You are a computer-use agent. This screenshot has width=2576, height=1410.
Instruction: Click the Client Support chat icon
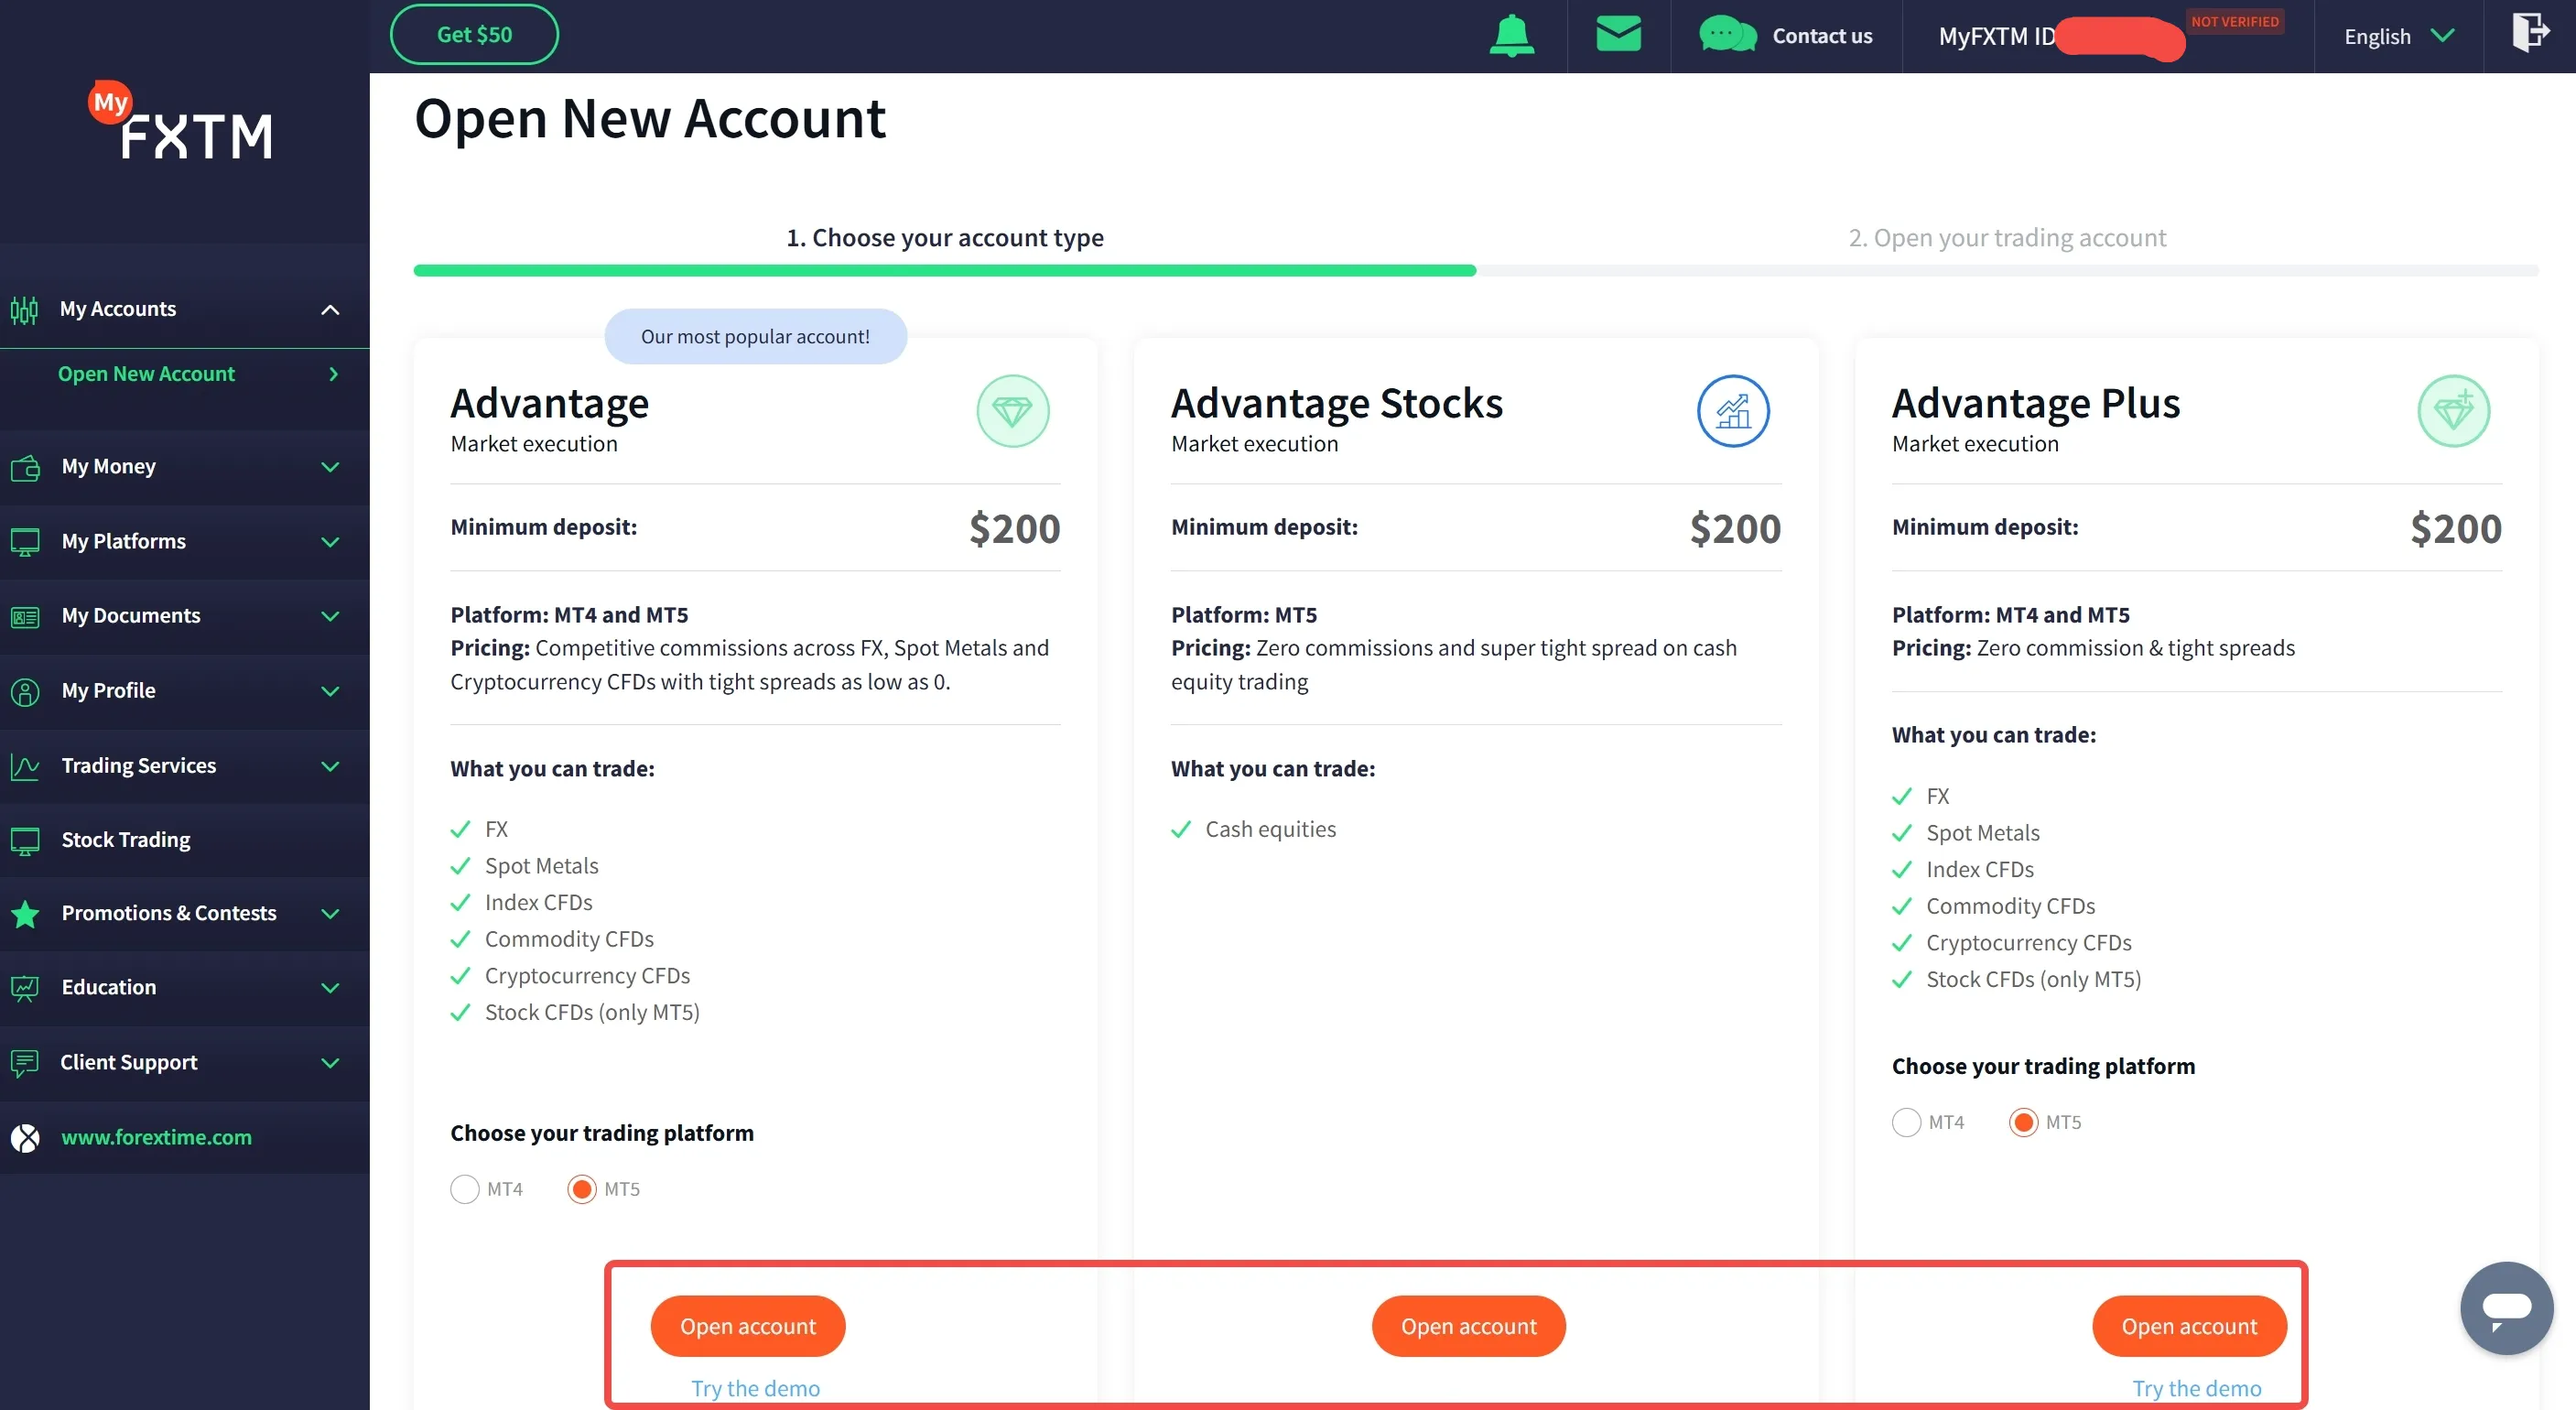click(x=25, y=1063)
